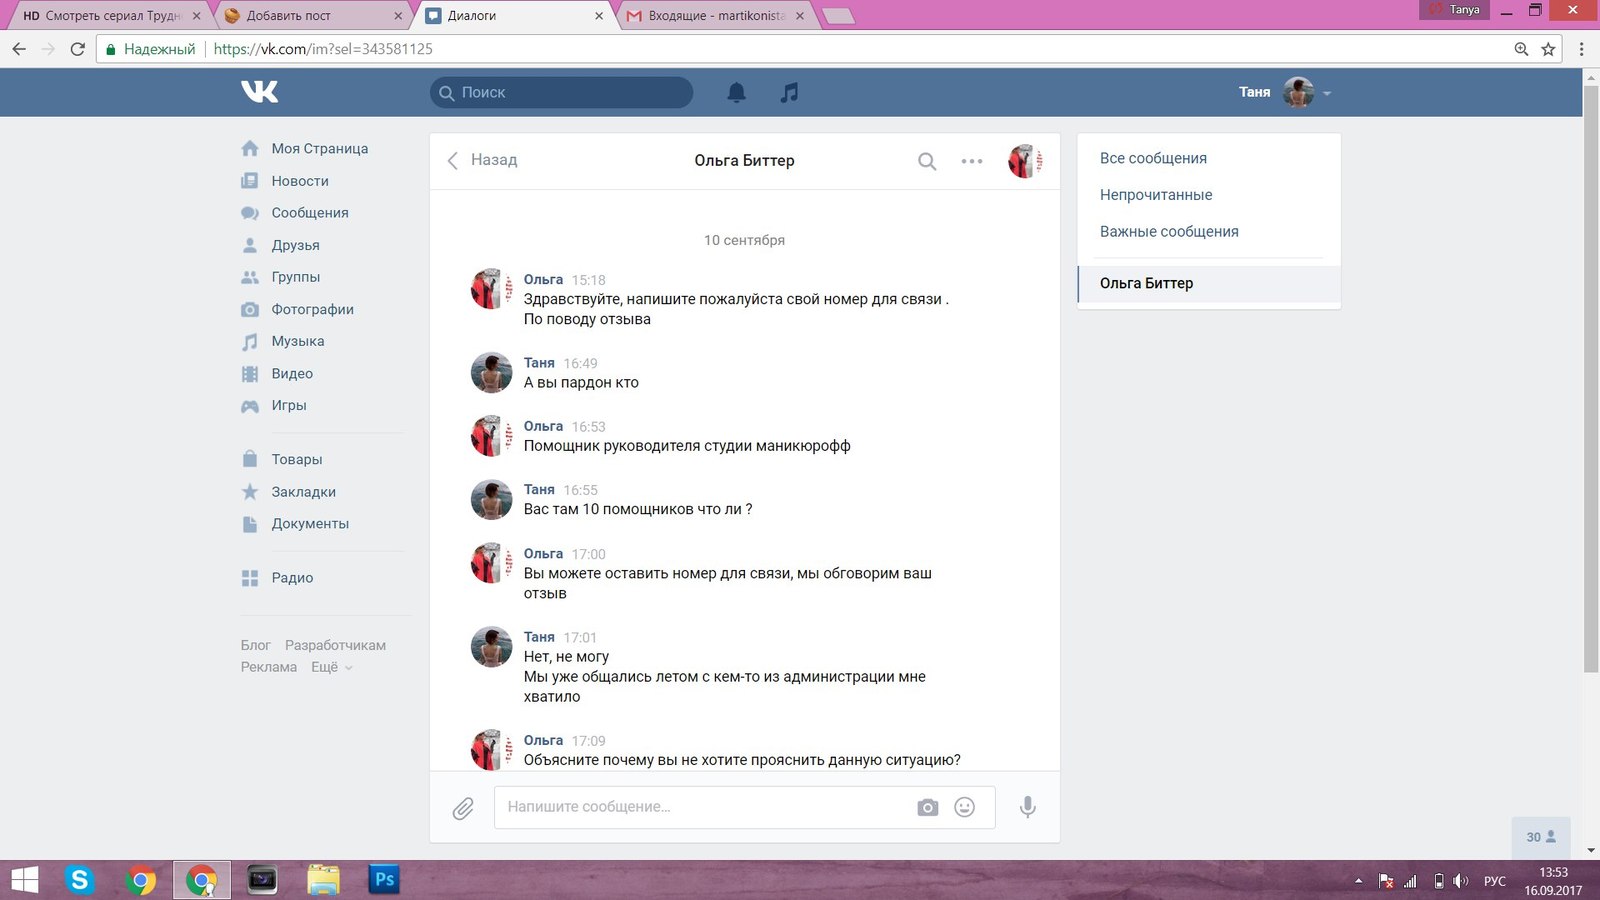
Task: Attach a file with the paperclip icon
Action: (x=463, y=808)
